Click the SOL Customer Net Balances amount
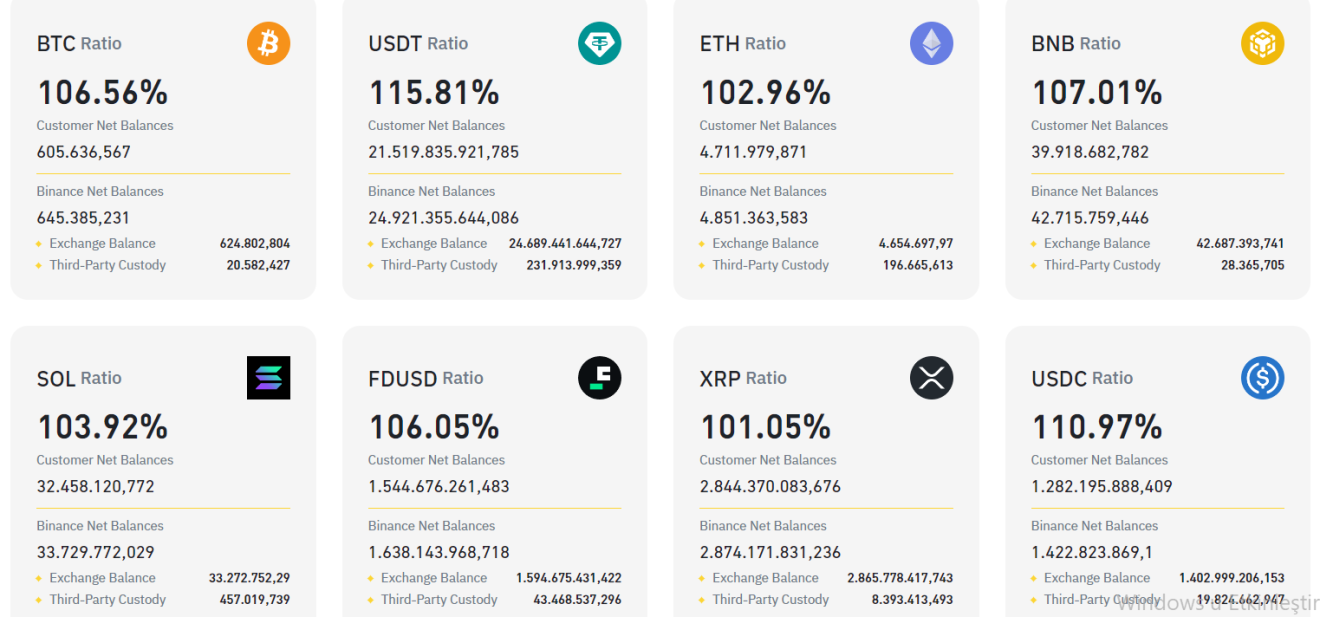Viewport: 1320px width, 617px height. (96, 487)
